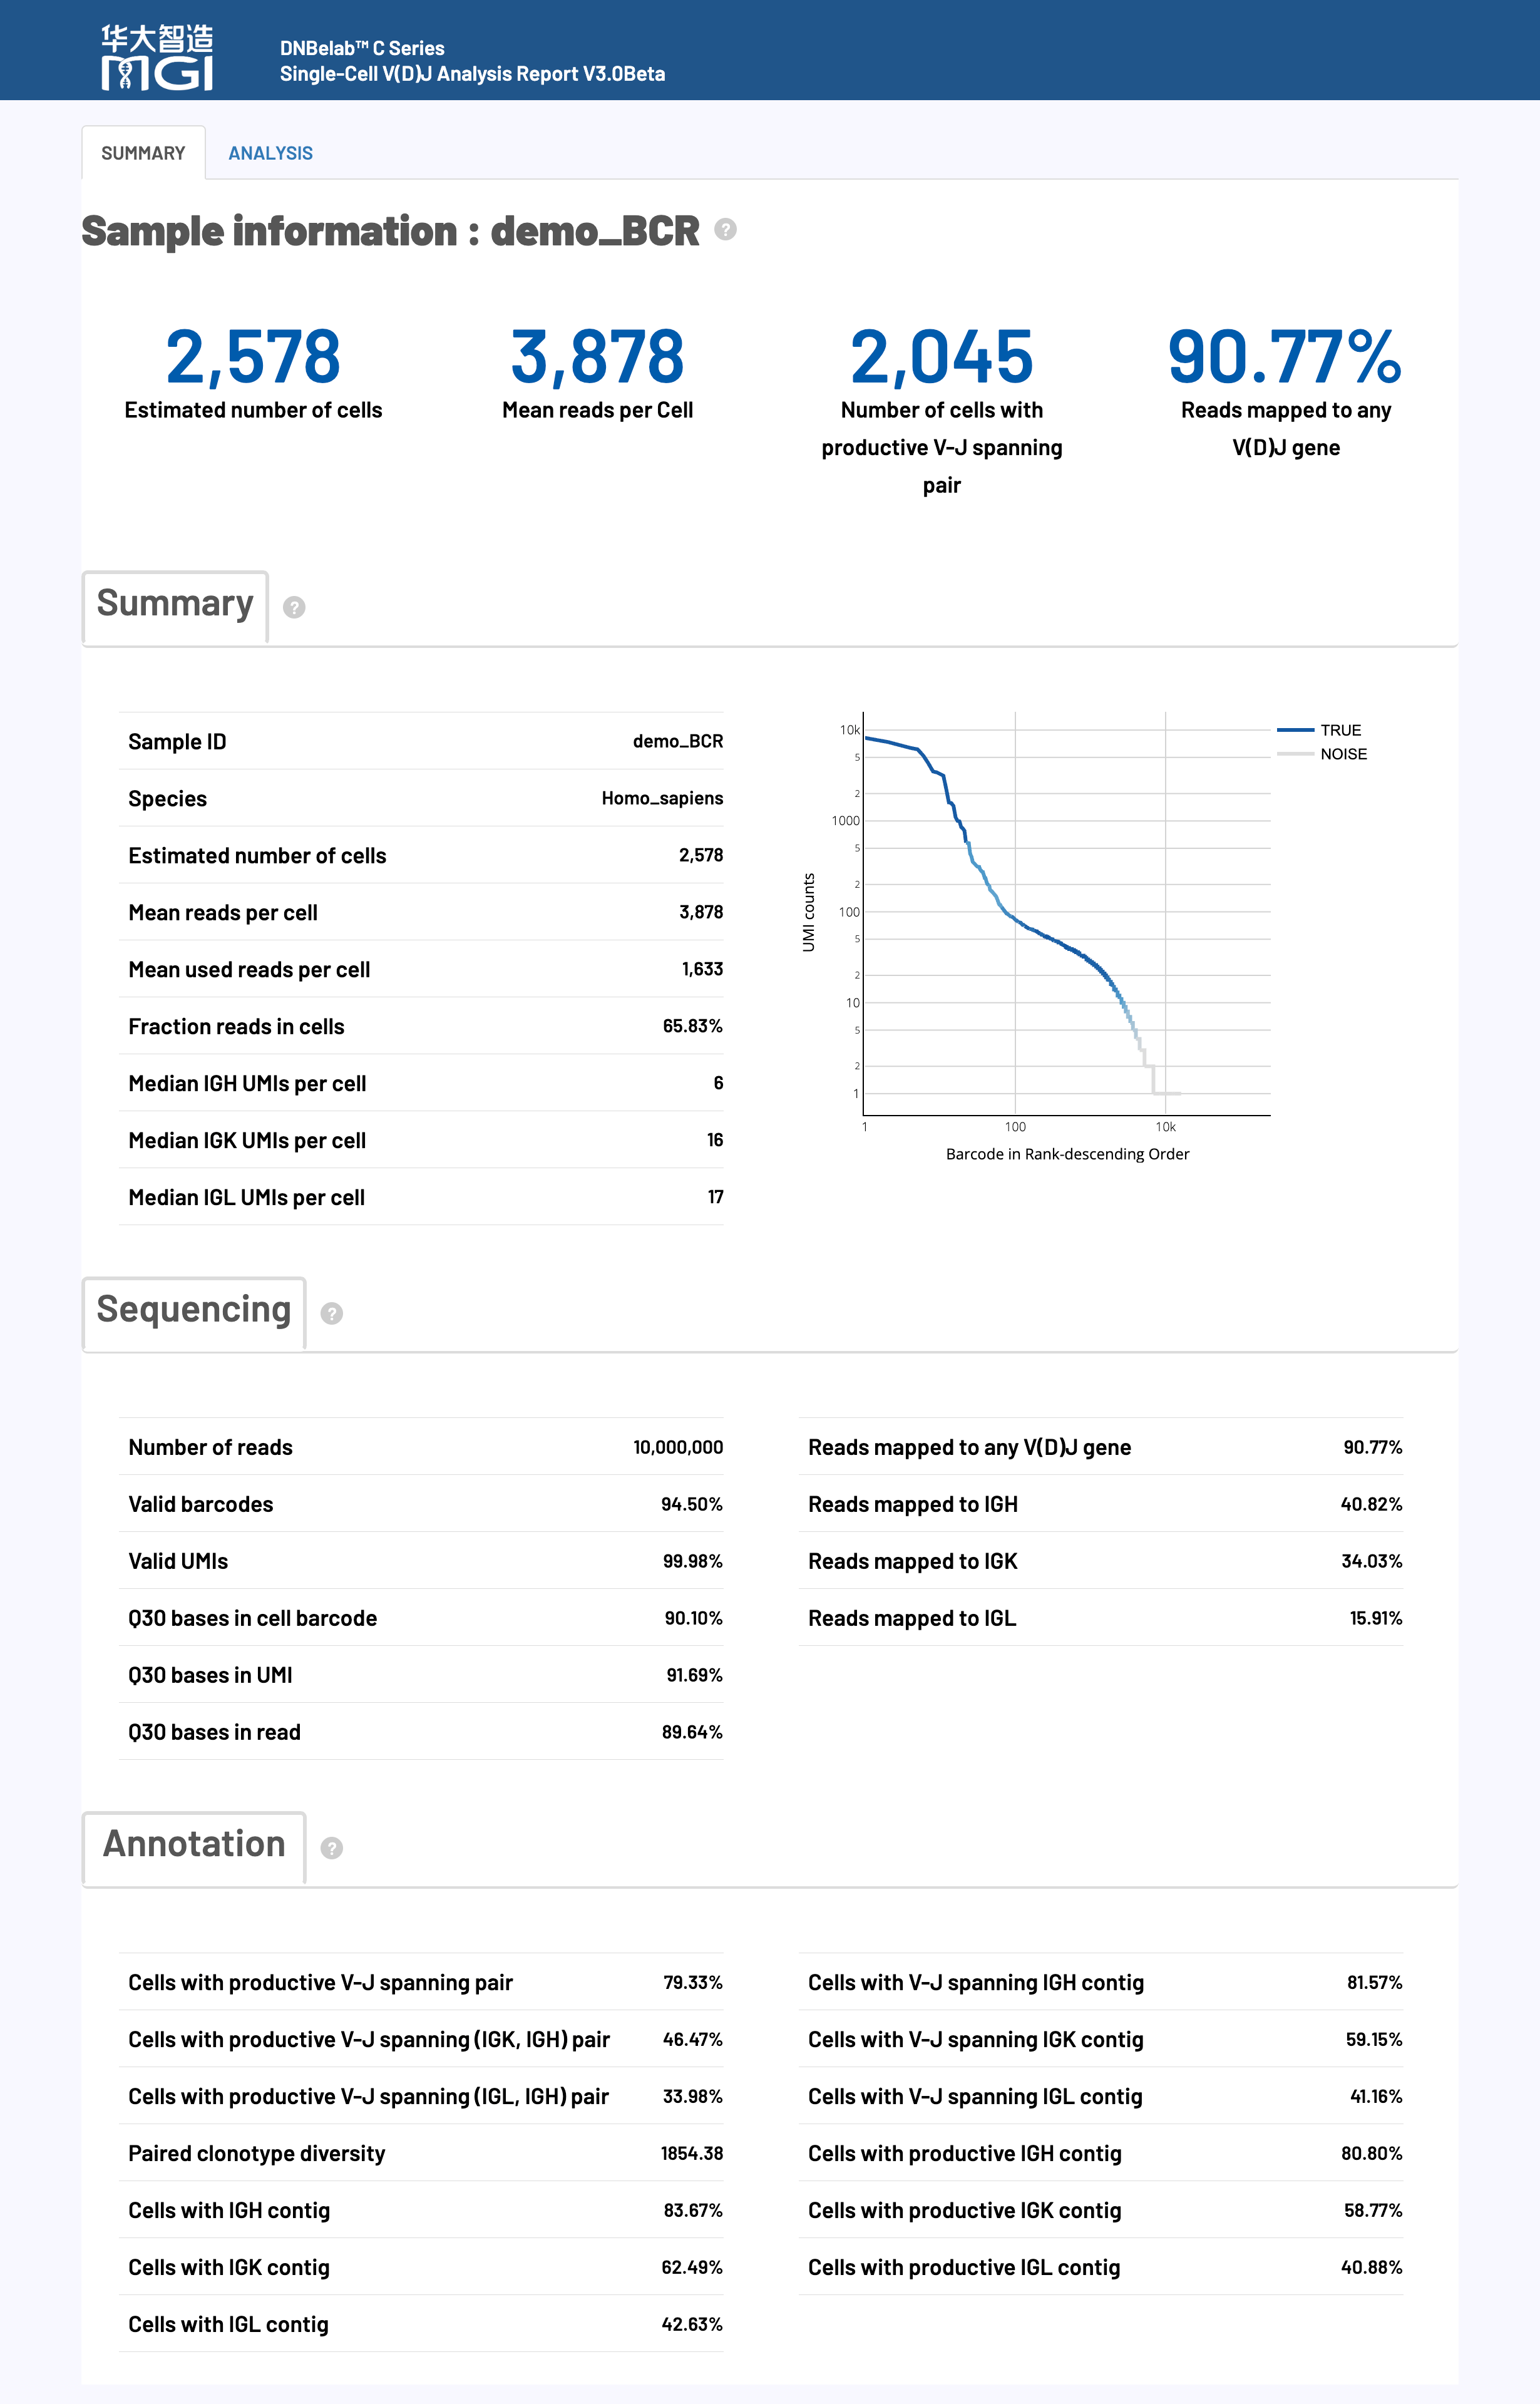Click the help icon beside Sample information heading
Screen dimensions: 1540x2404
(726, 231)
